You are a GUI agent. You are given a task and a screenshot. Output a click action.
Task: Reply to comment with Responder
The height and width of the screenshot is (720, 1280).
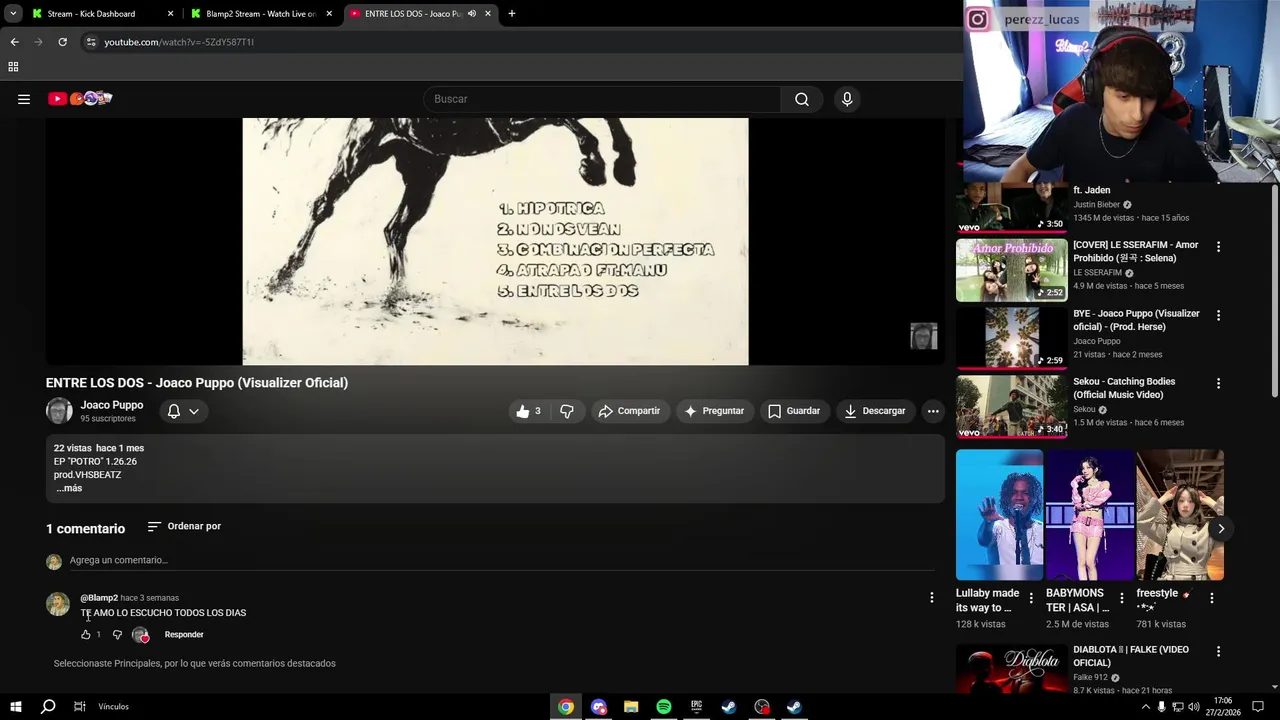point(184,635)
